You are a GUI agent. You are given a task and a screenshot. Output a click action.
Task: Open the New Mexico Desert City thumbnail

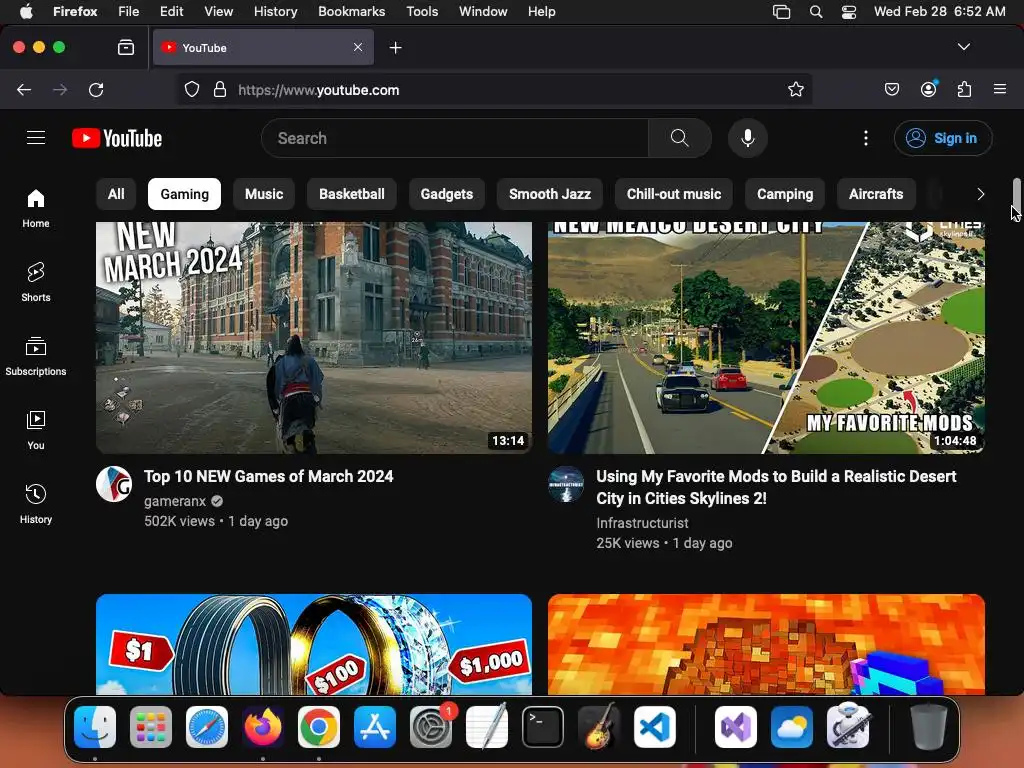[766, 338]
